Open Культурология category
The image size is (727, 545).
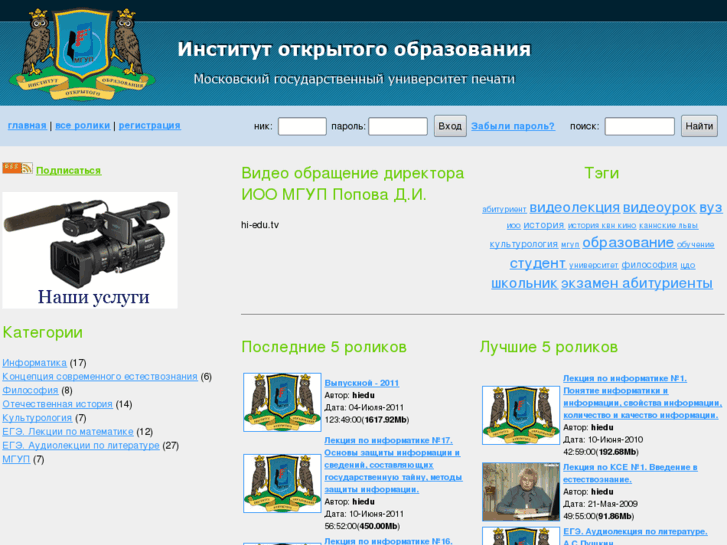(x=37, y=418)
